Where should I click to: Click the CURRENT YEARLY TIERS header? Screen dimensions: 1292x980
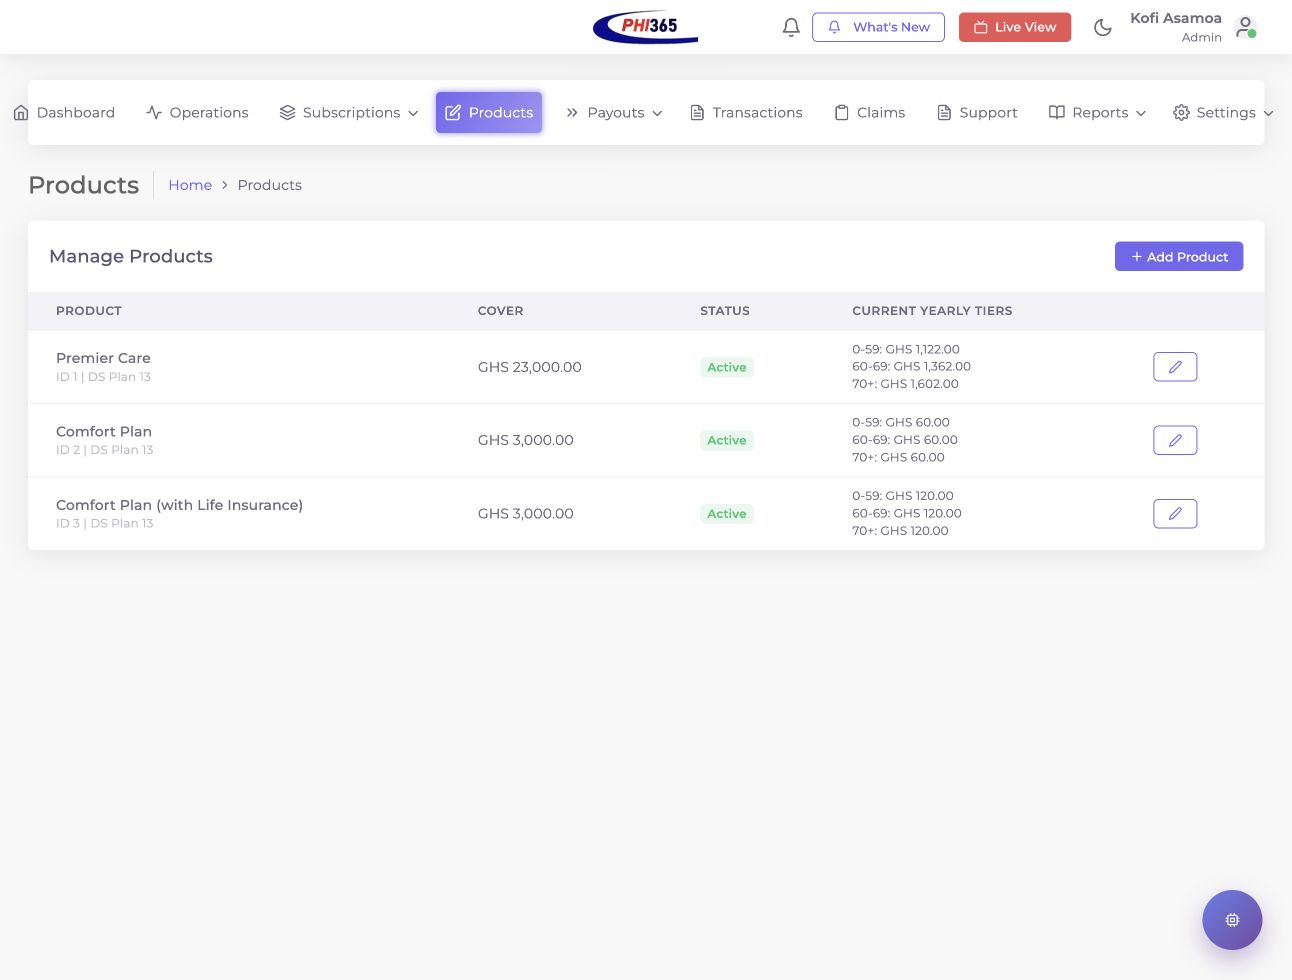[x=932, y=311]
